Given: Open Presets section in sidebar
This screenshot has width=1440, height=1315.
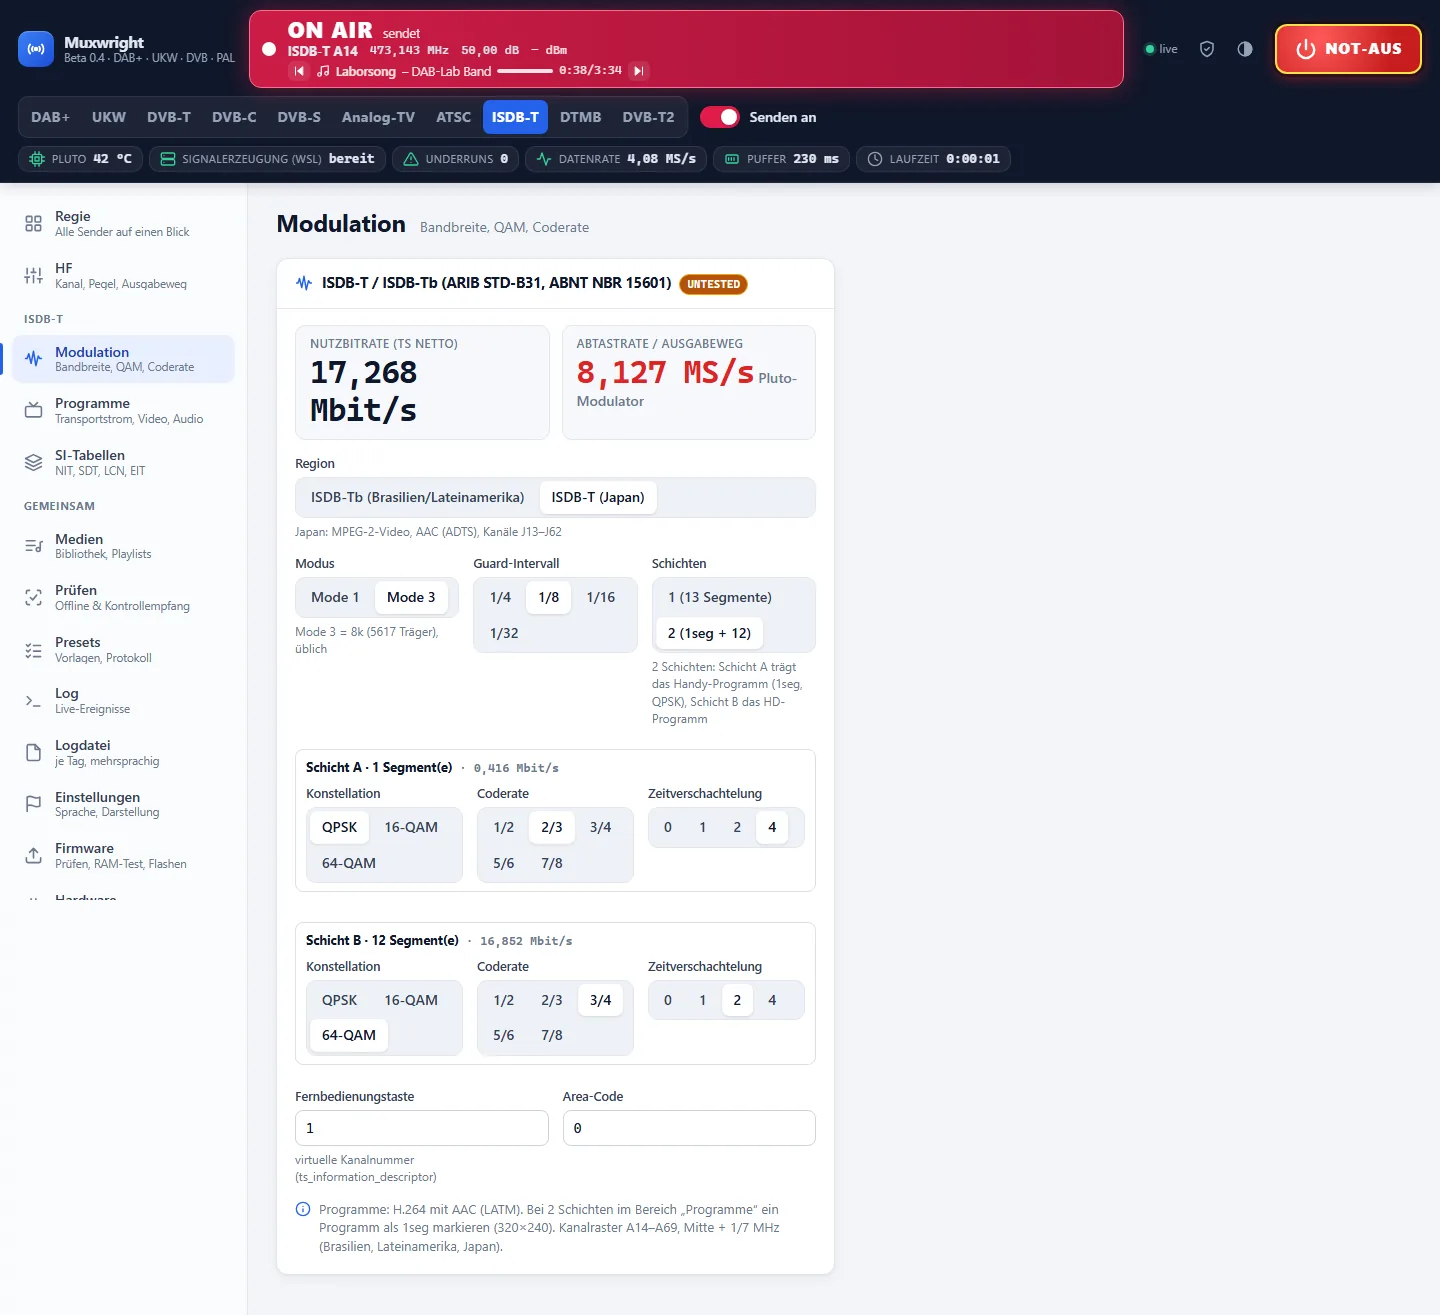Looking at the screenshot, I should click(x=123, y=650).
